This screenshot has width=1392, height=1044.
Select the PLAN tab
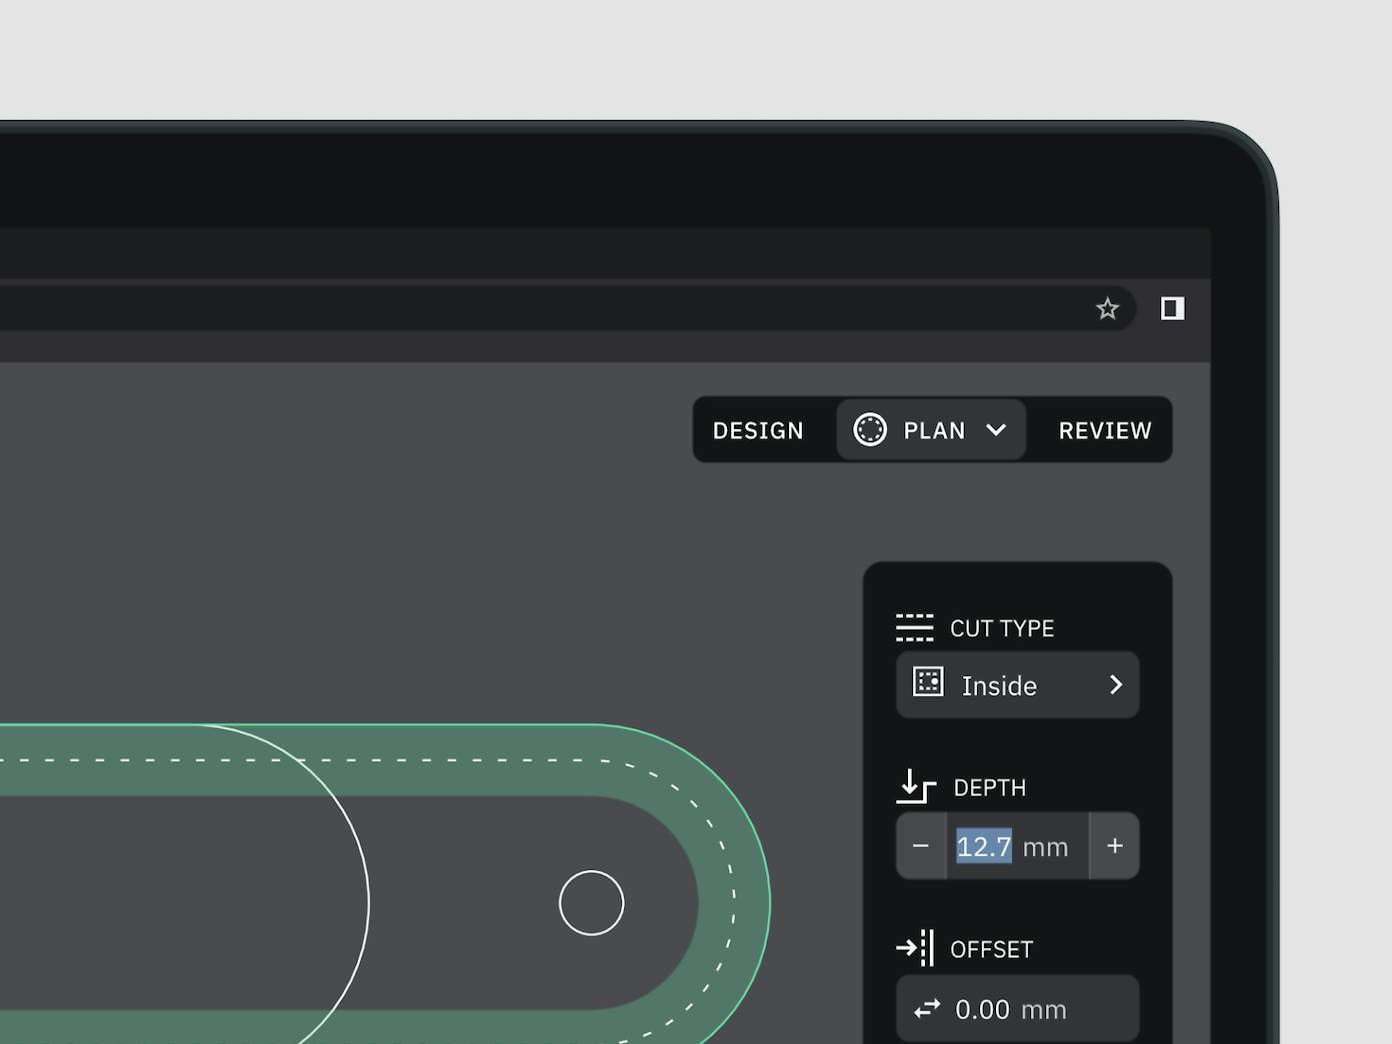pyautogui.click(x=931, y=430)
